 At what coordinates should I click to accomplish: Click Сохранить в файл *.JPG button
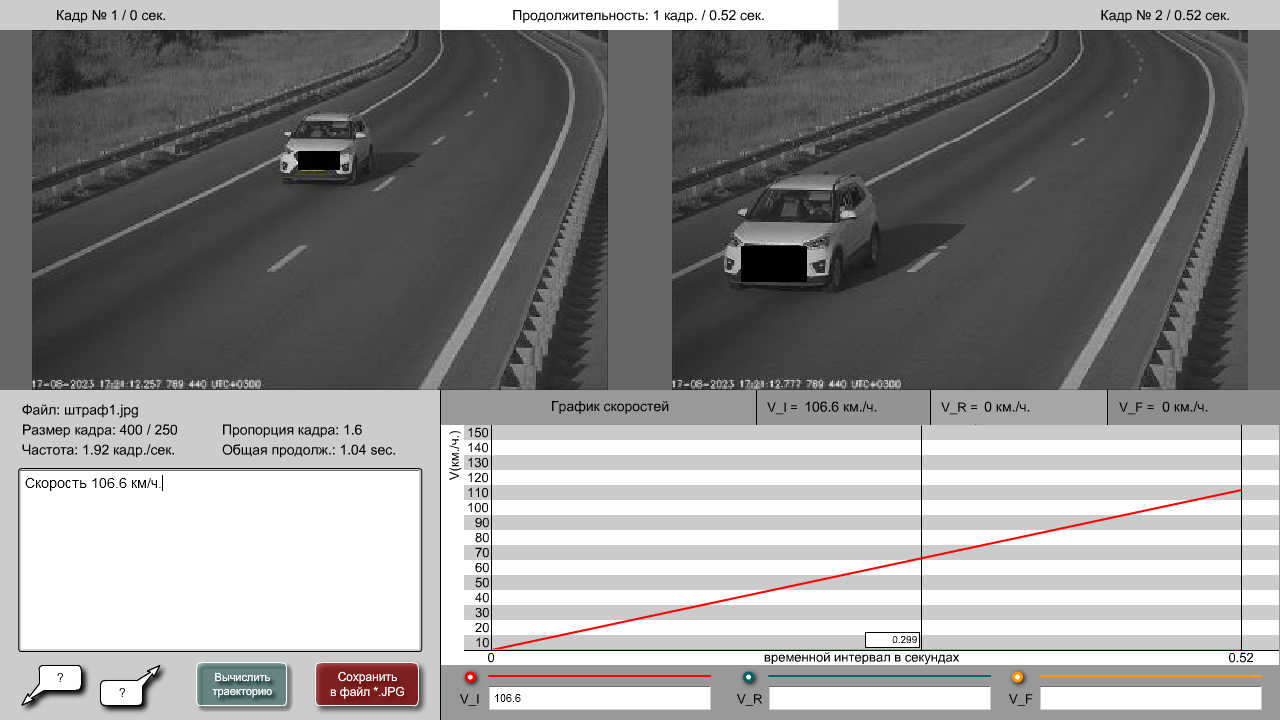click(367, 684)
